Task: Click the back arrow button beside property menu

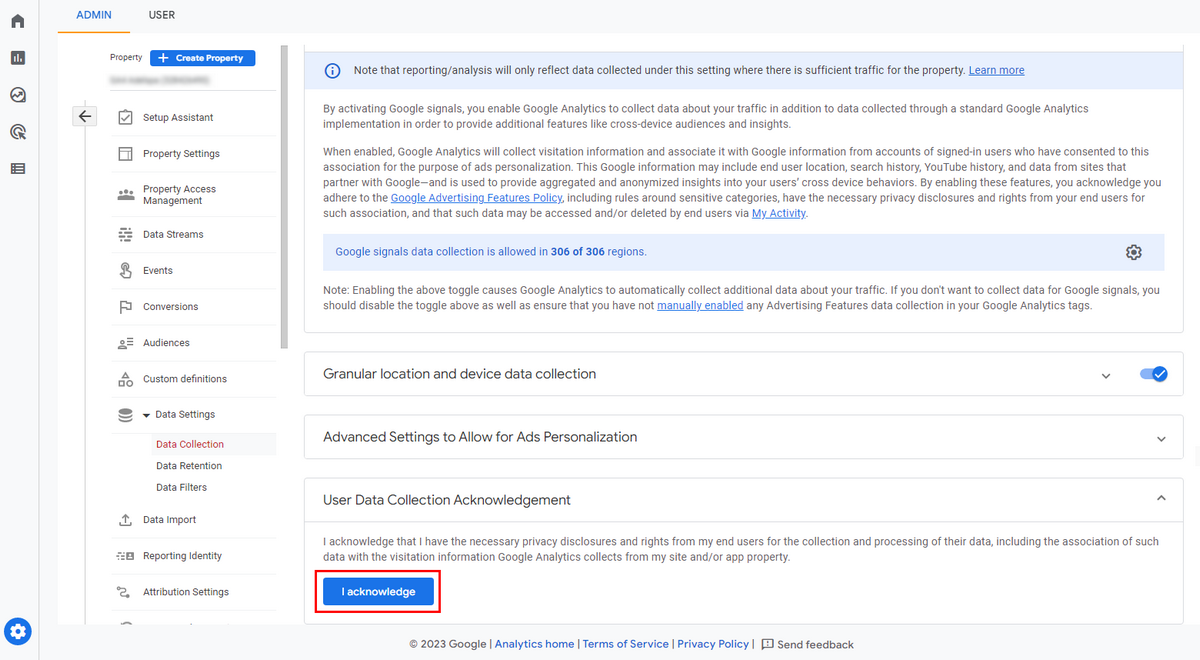Action: tap(85, 116)
